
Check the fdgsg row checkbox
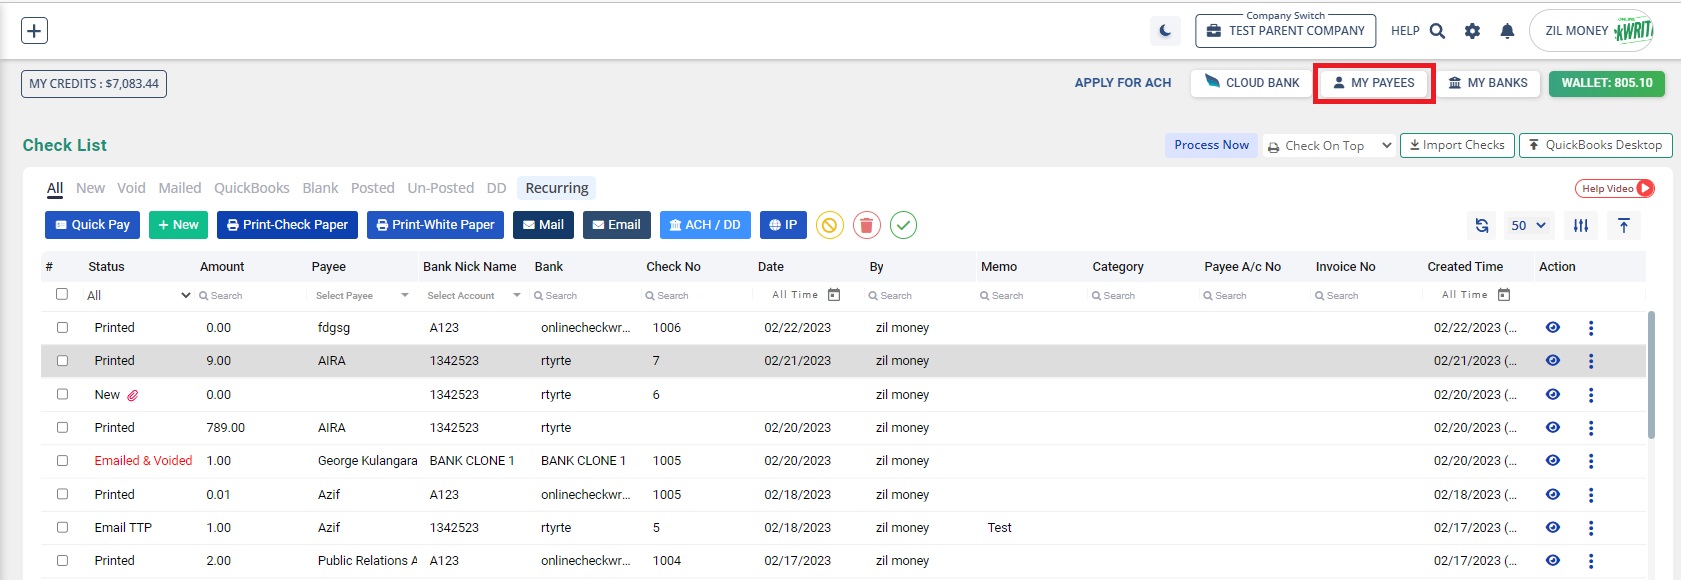[62, 327]
